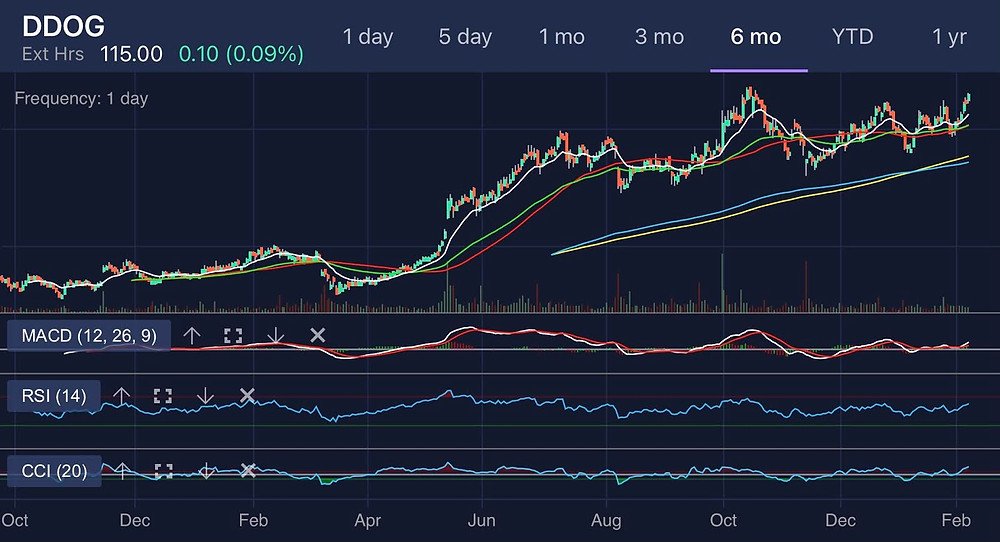Click the Frequency: 1 day label
The height and width of the screenshot is (542, 1000).
pos(81,98)
